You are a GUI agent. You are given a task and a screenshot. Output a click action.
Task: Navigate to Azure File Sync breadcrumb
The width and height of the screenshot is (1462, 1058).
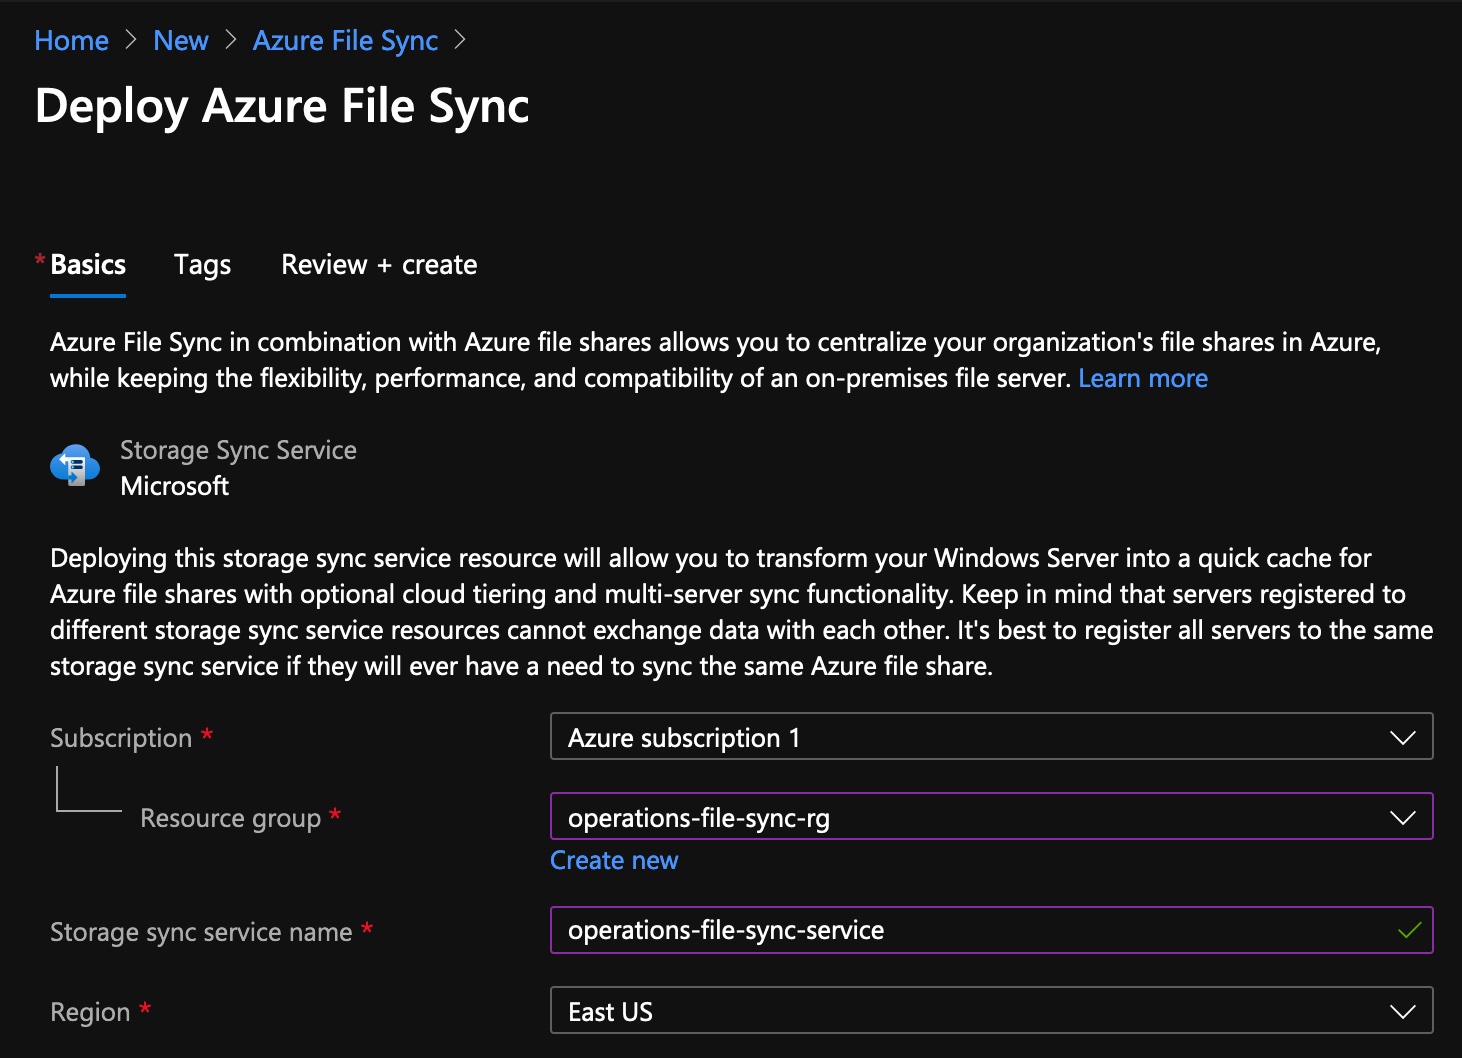(345, 41)
